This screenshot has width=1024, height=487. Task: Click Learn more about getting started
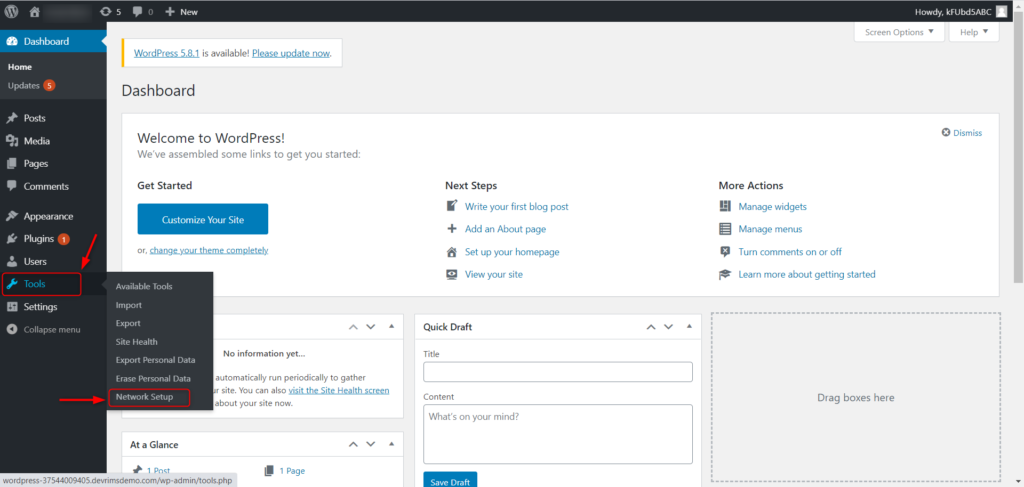[807, 274]
